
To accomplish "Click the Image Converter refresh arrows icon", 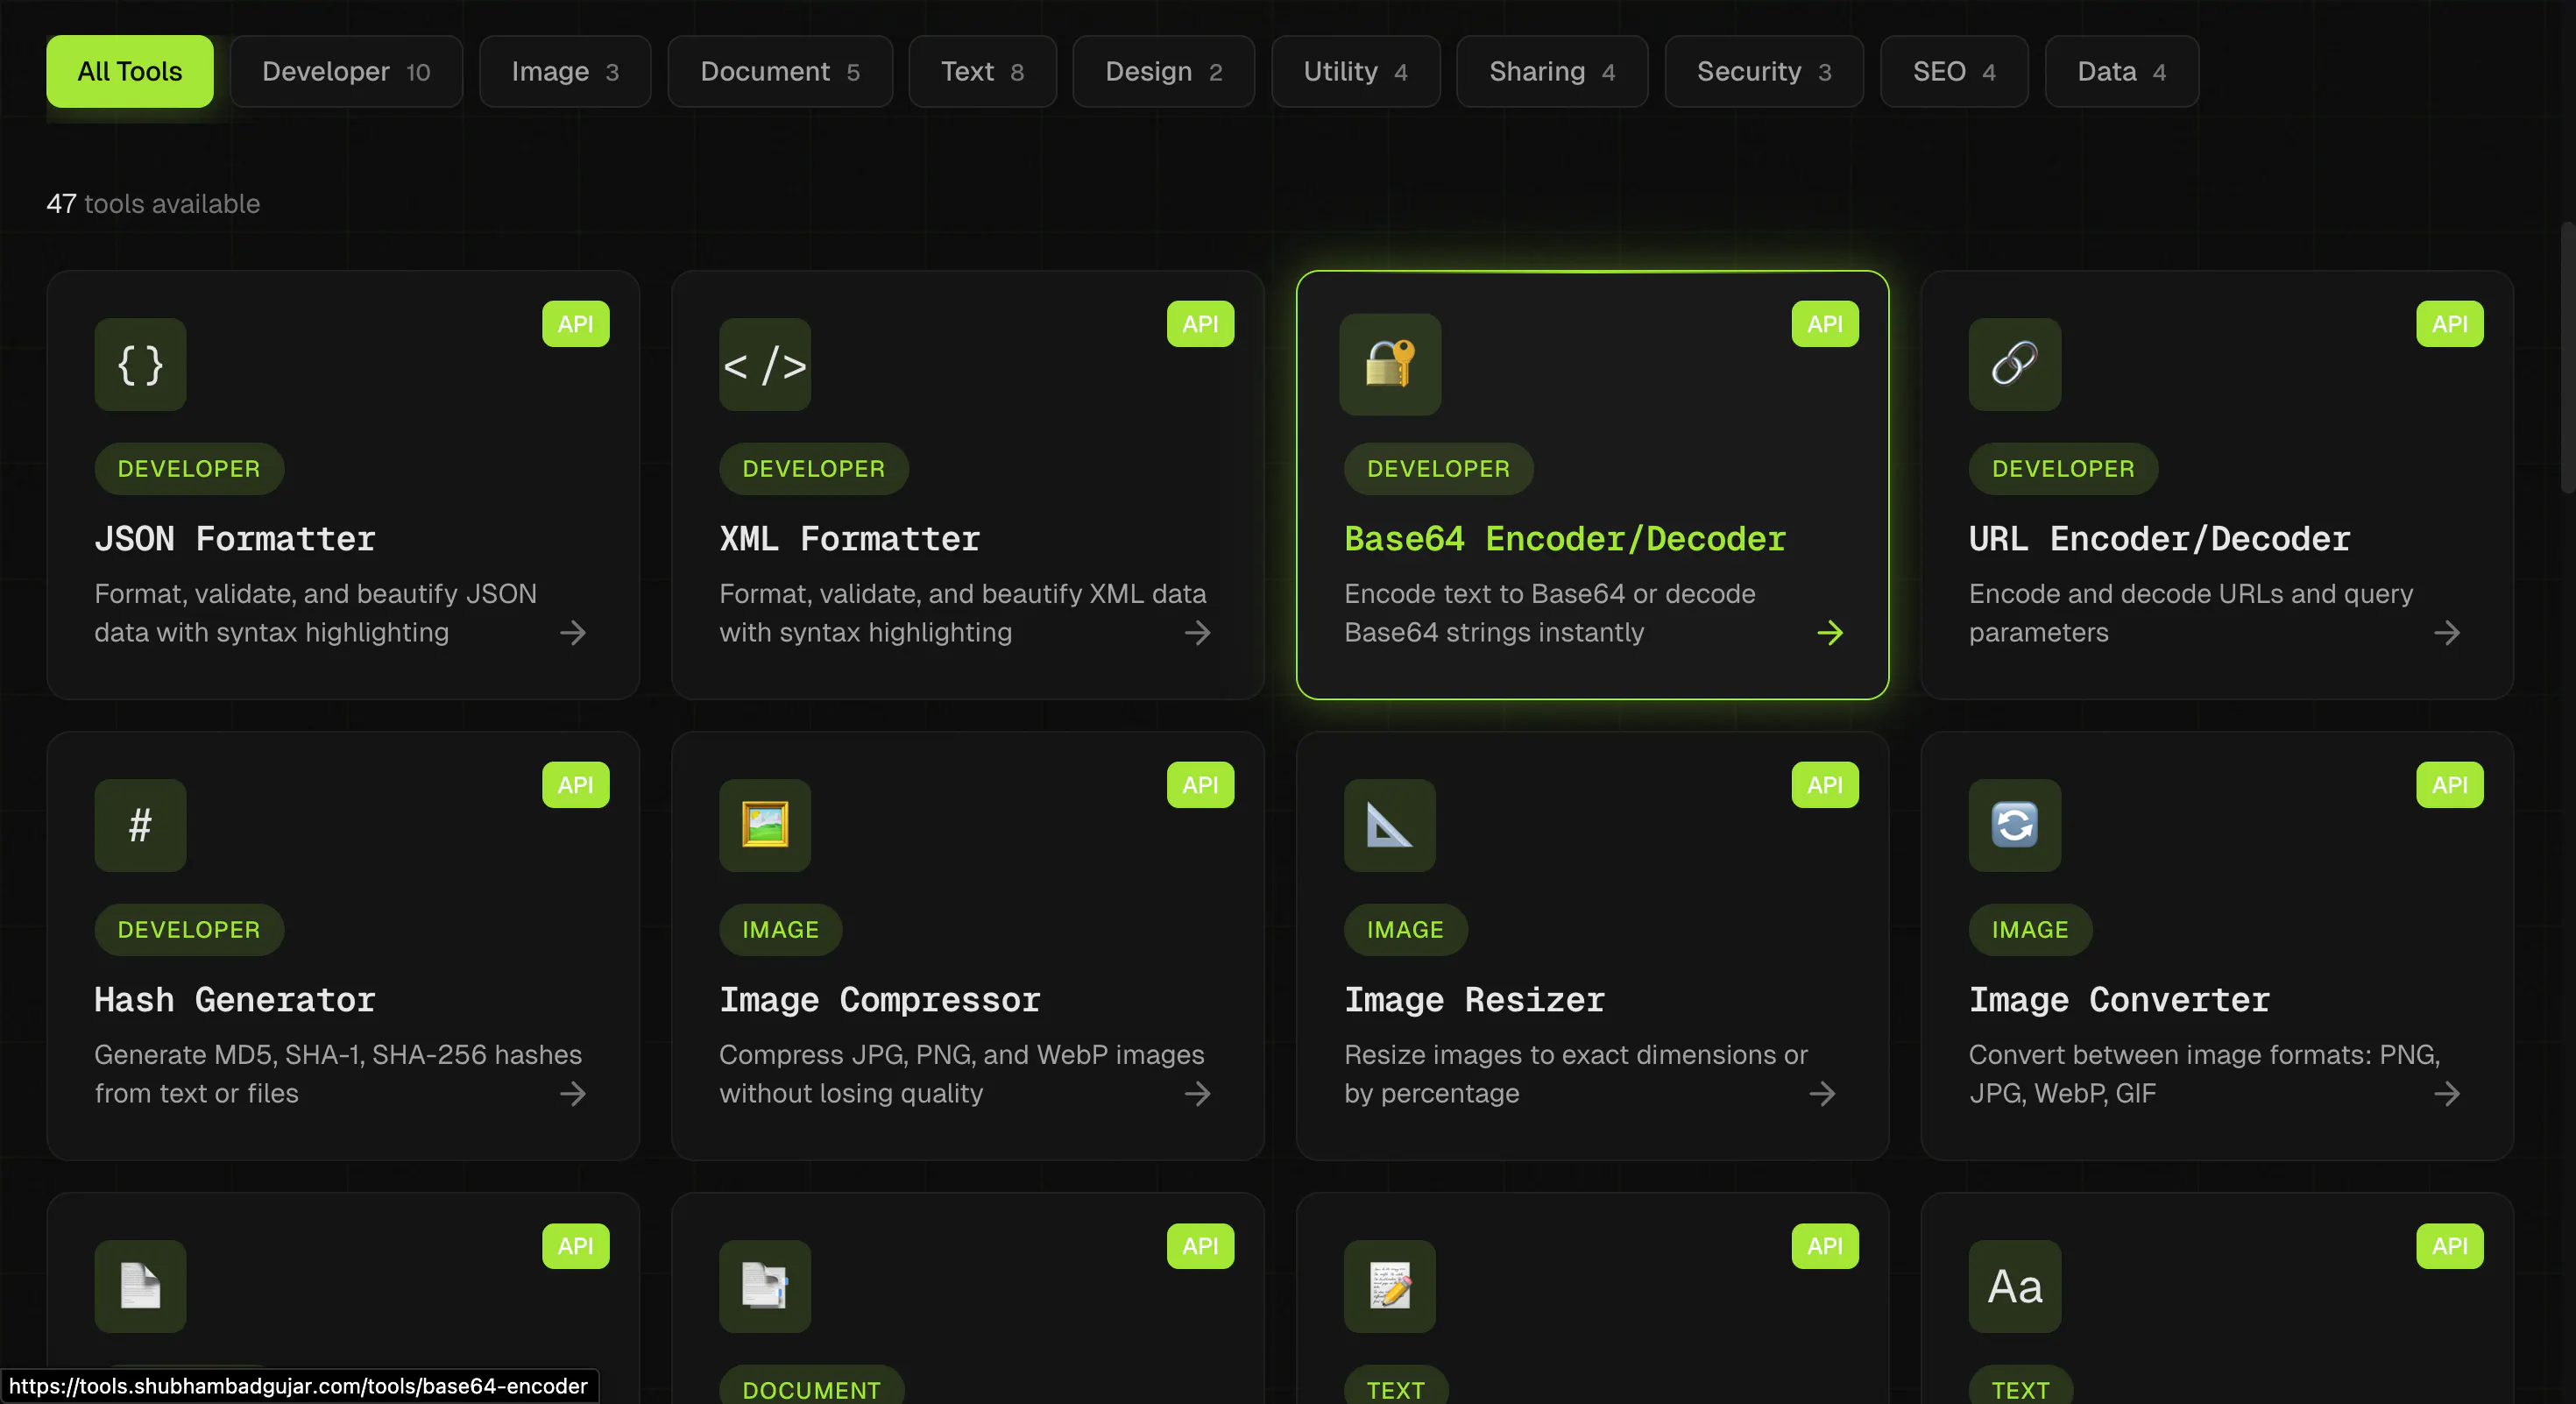I will pos(2014,826).
